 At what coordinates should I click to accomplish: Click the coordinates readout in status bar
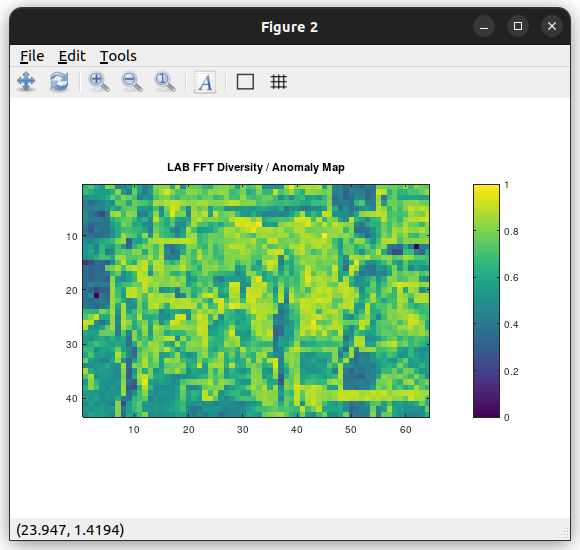click(70, 530)
